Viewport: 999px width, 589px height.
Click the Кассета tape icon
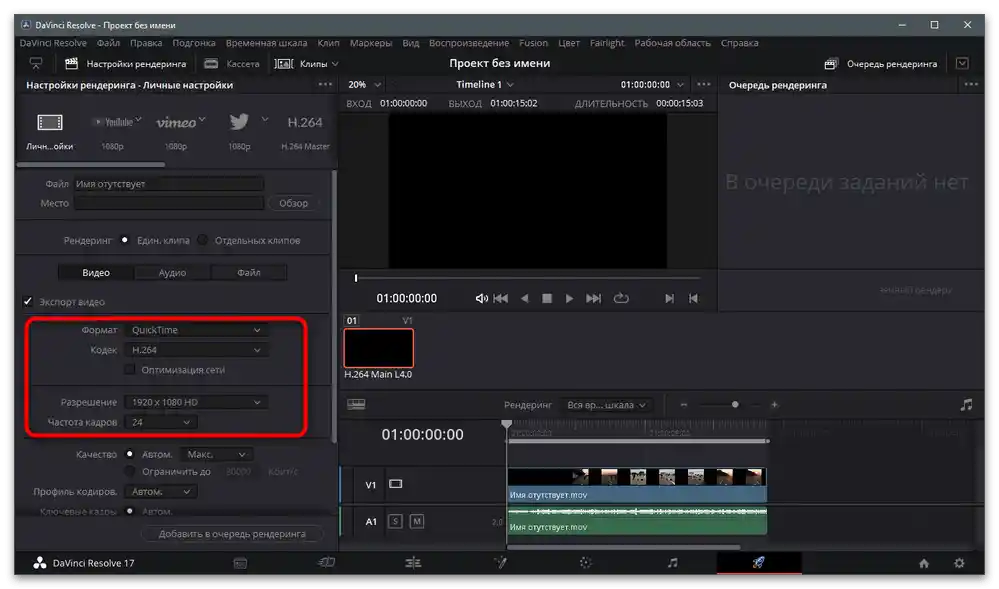point(211,64)
